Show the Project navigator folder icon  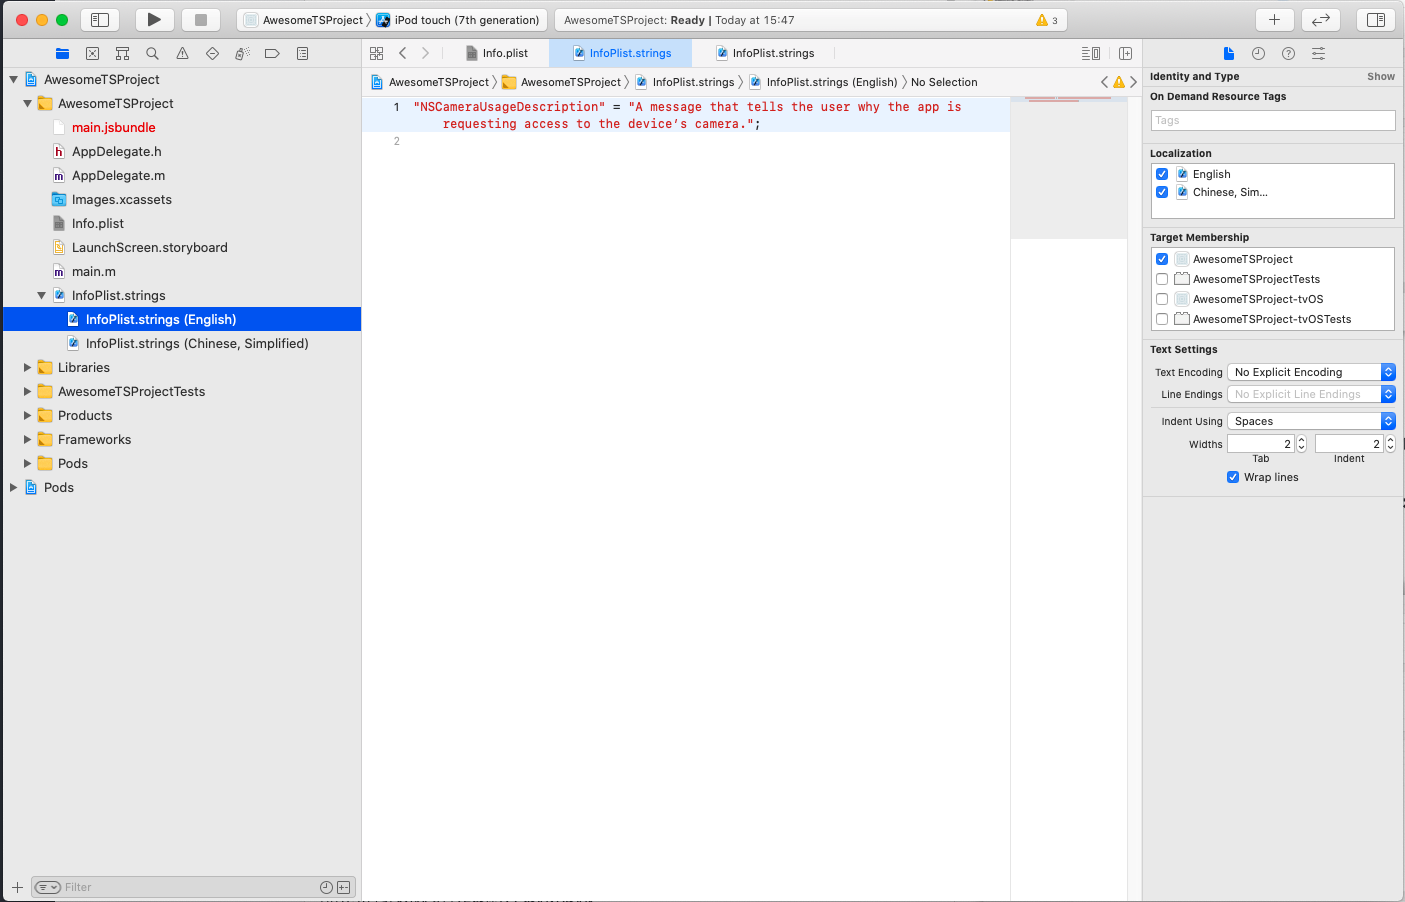tap(62, 53)
